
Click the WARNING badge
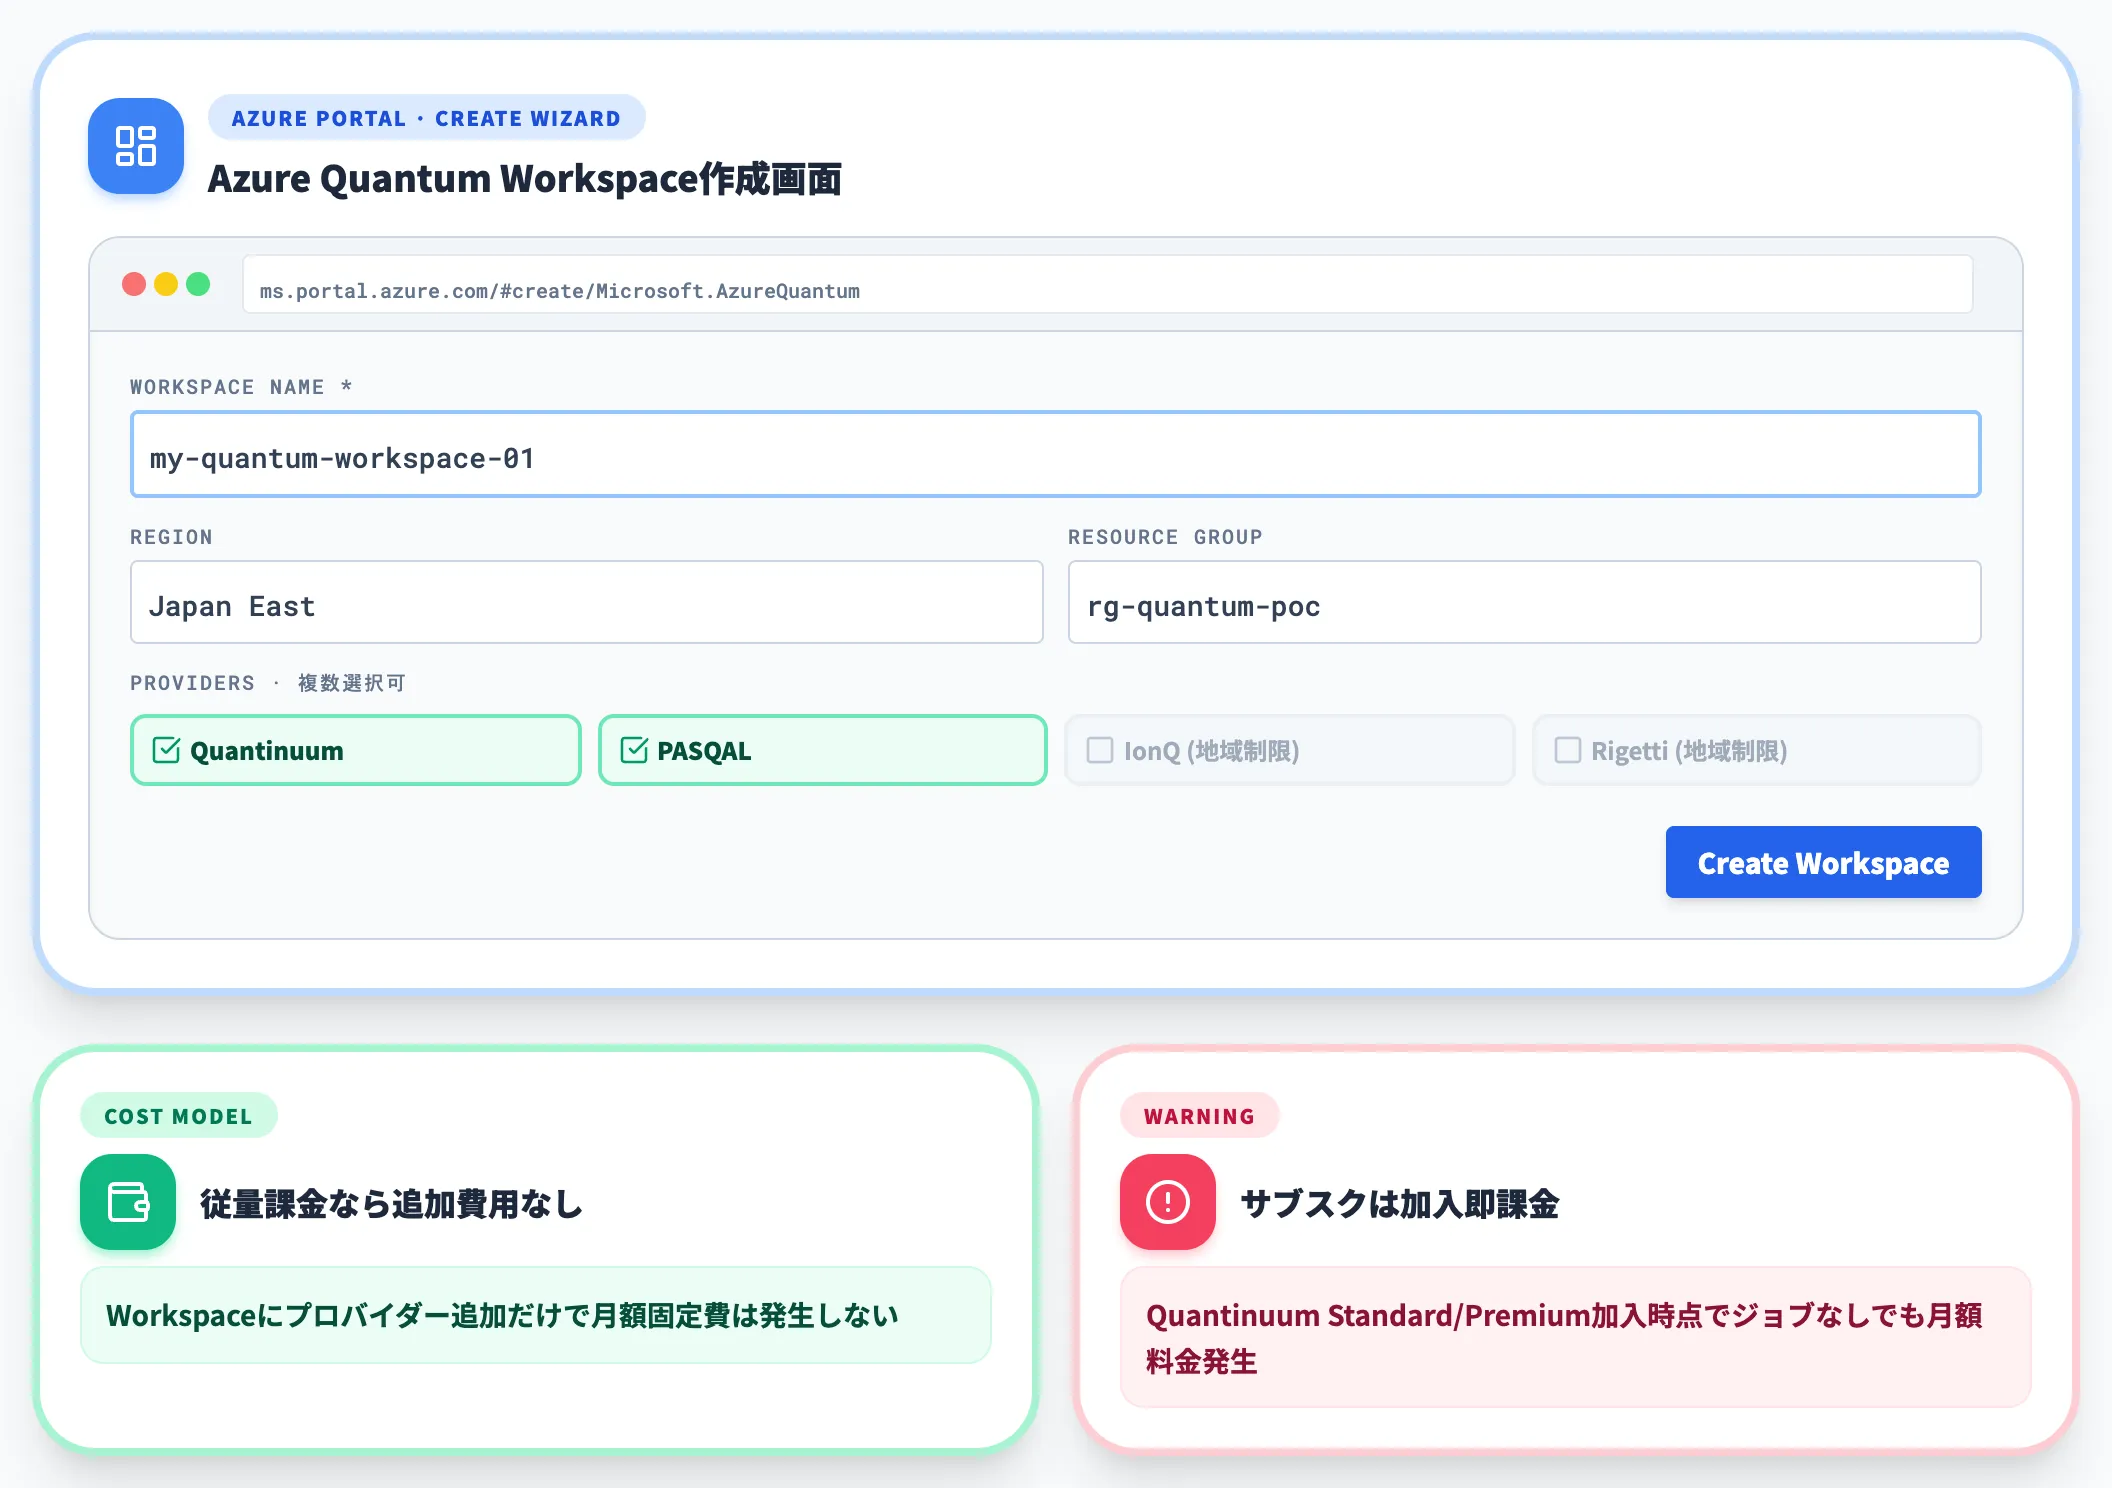[x=1199, y=1116]
